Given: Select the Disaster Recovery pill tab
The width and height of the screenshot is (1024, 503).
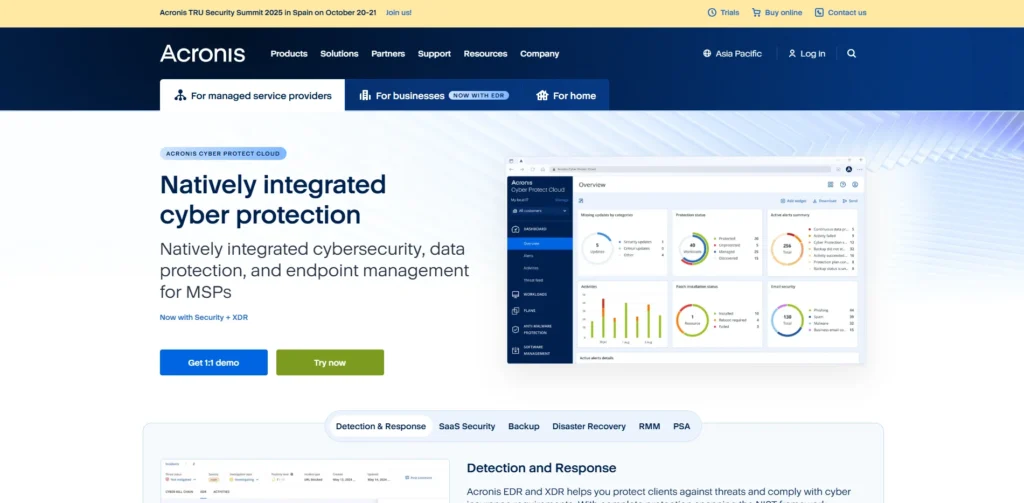Looking at the screenshot, I should point(589,426).
